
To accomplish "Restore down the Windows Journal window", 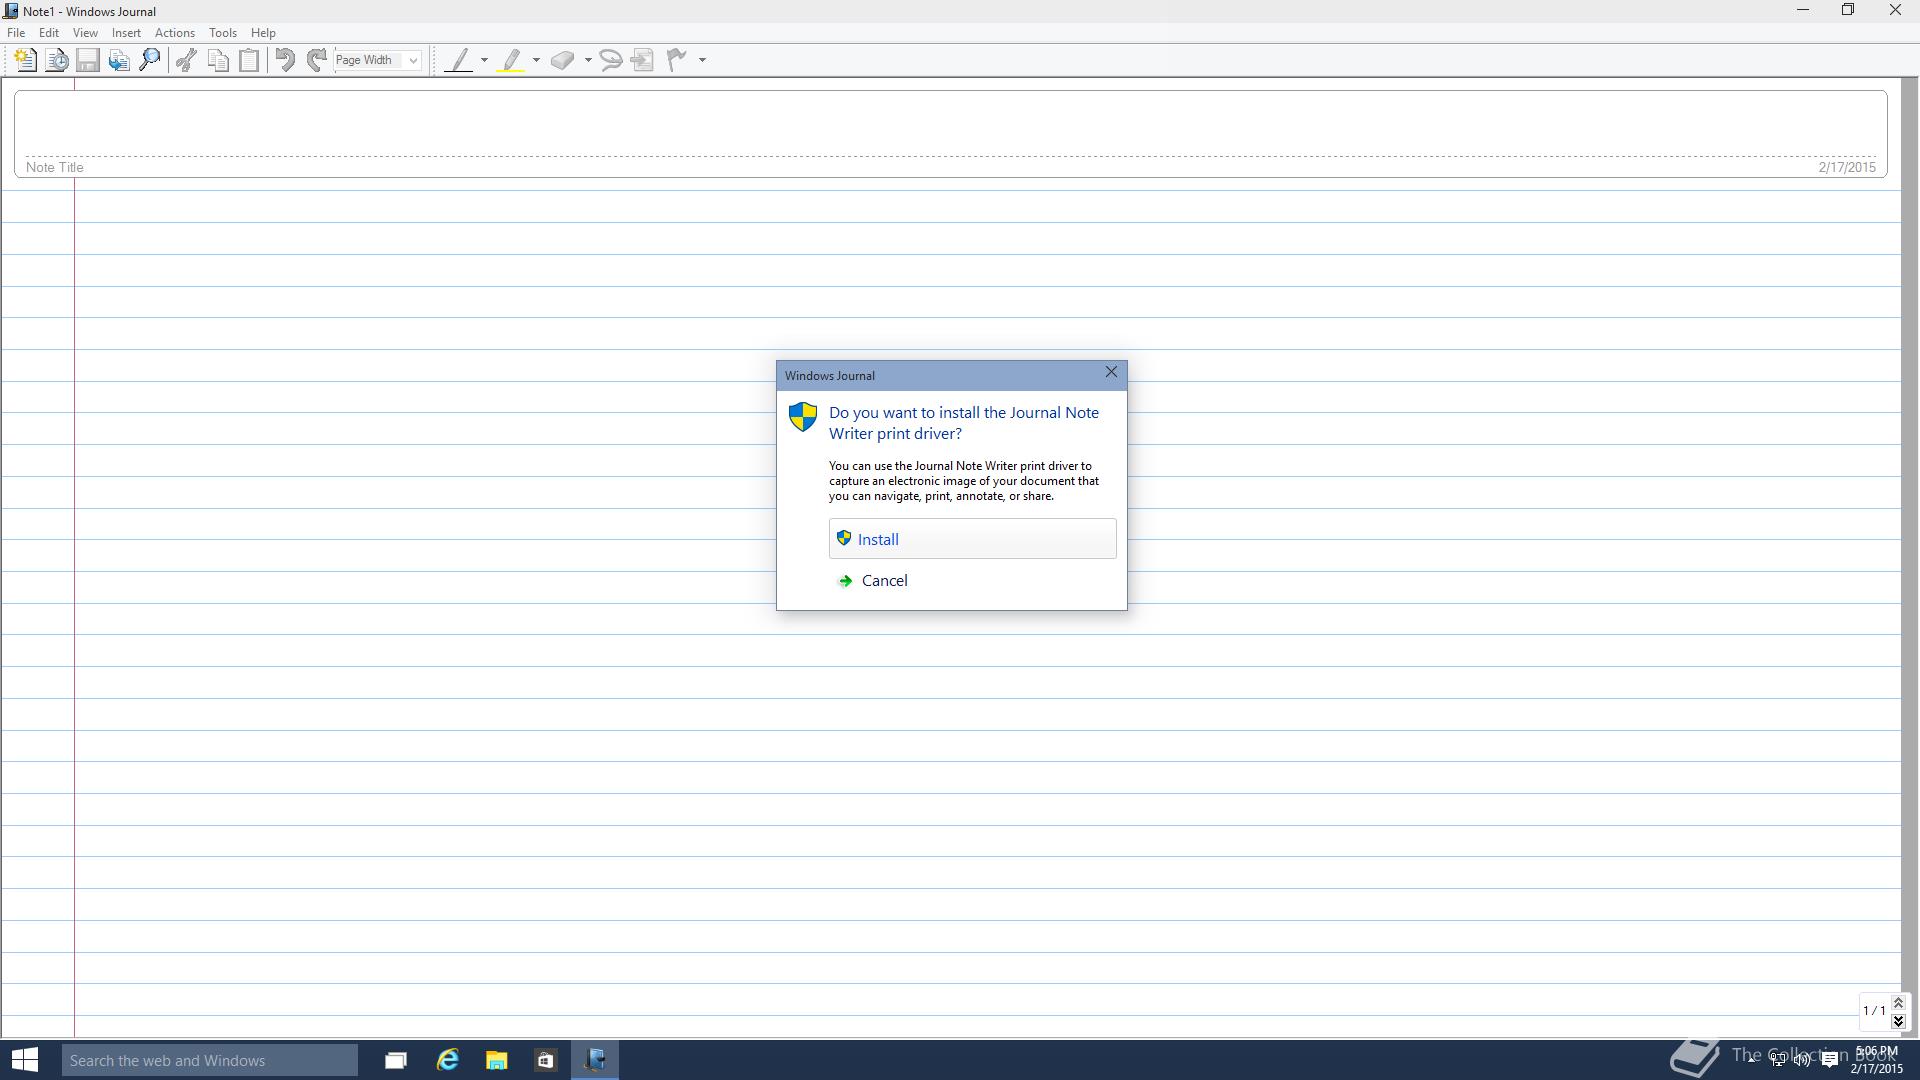I will 1848,10.
